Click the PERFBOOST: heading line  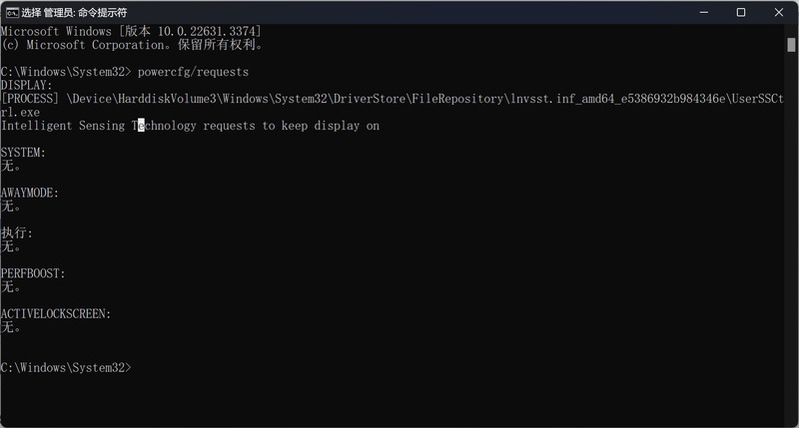(x=33, y=274)
